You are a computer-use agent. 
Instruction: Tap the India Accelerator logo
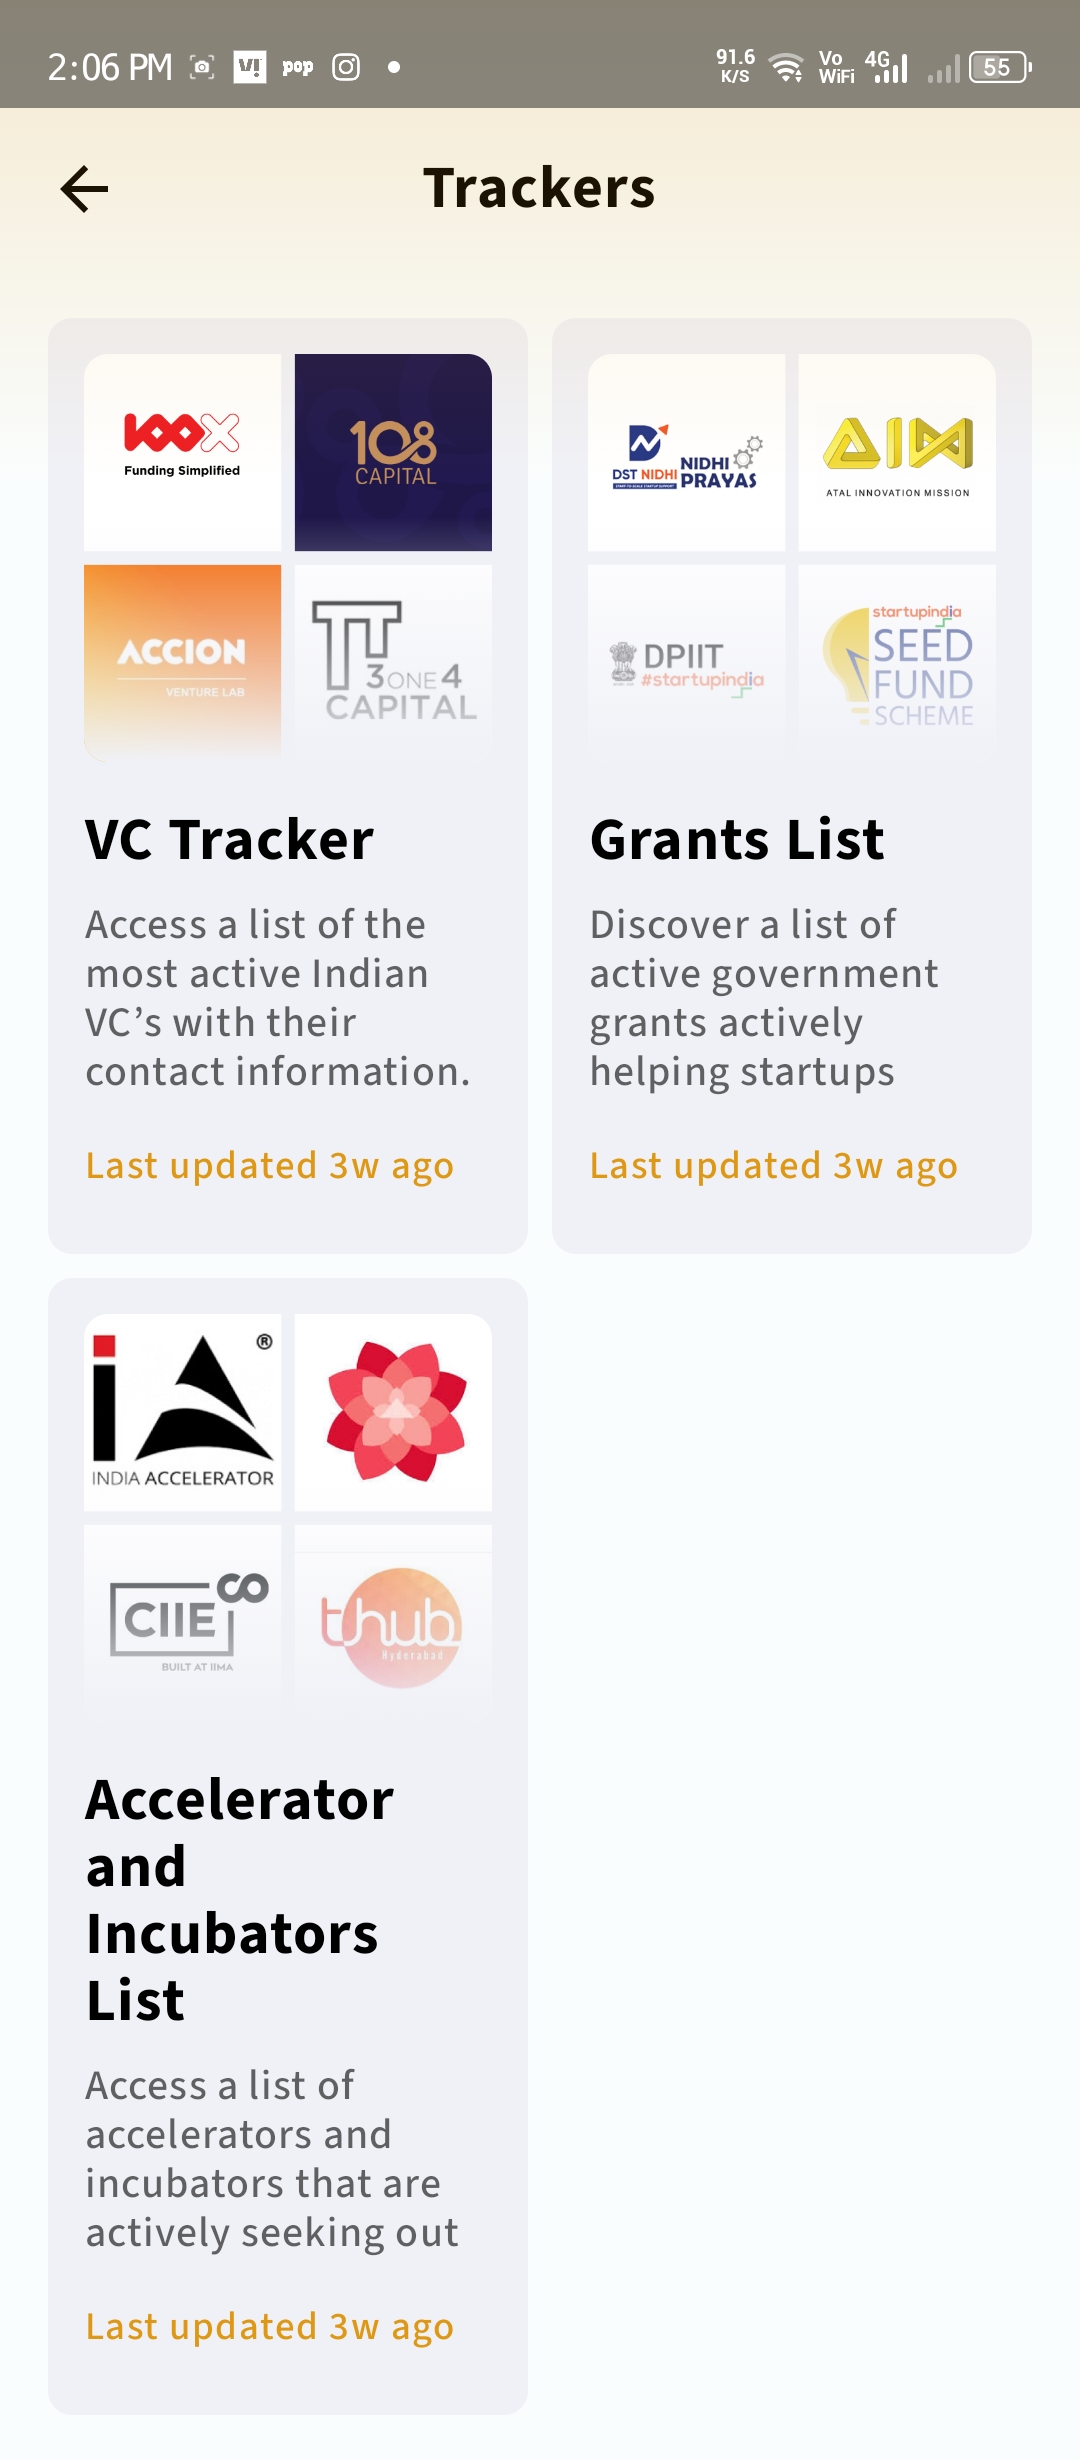182,1412
